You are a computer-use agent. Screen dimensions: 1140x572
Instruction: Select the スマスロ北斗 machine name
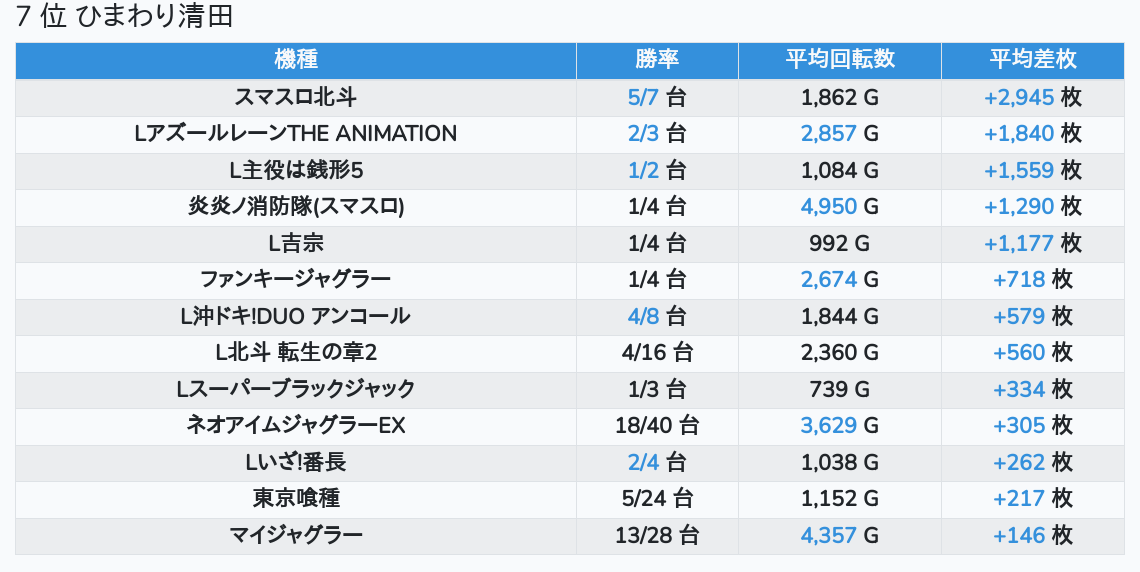295,97
